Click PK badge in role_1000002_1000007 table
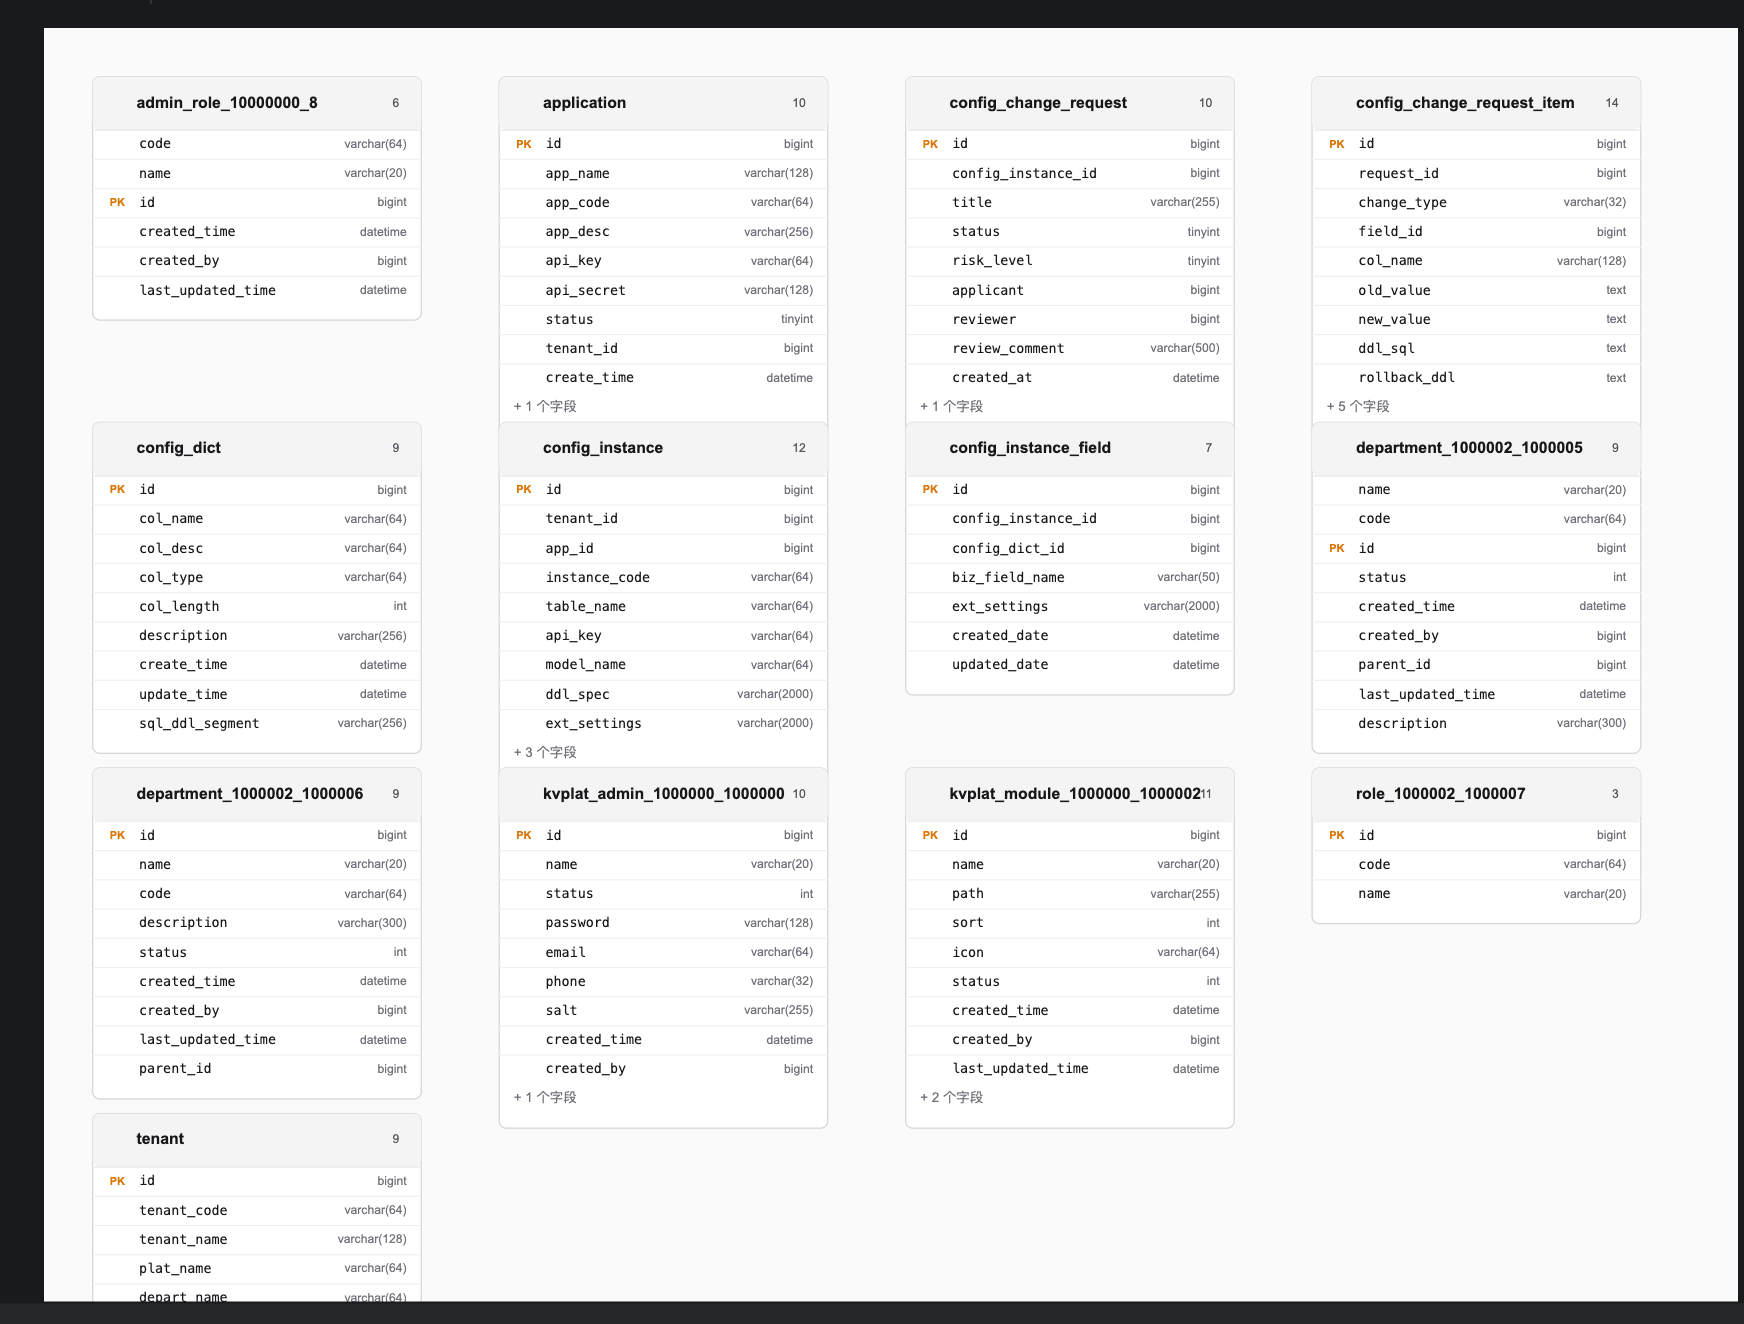The height and width of the screenshot is (1324, 1744). click(x=1337, y=835)
